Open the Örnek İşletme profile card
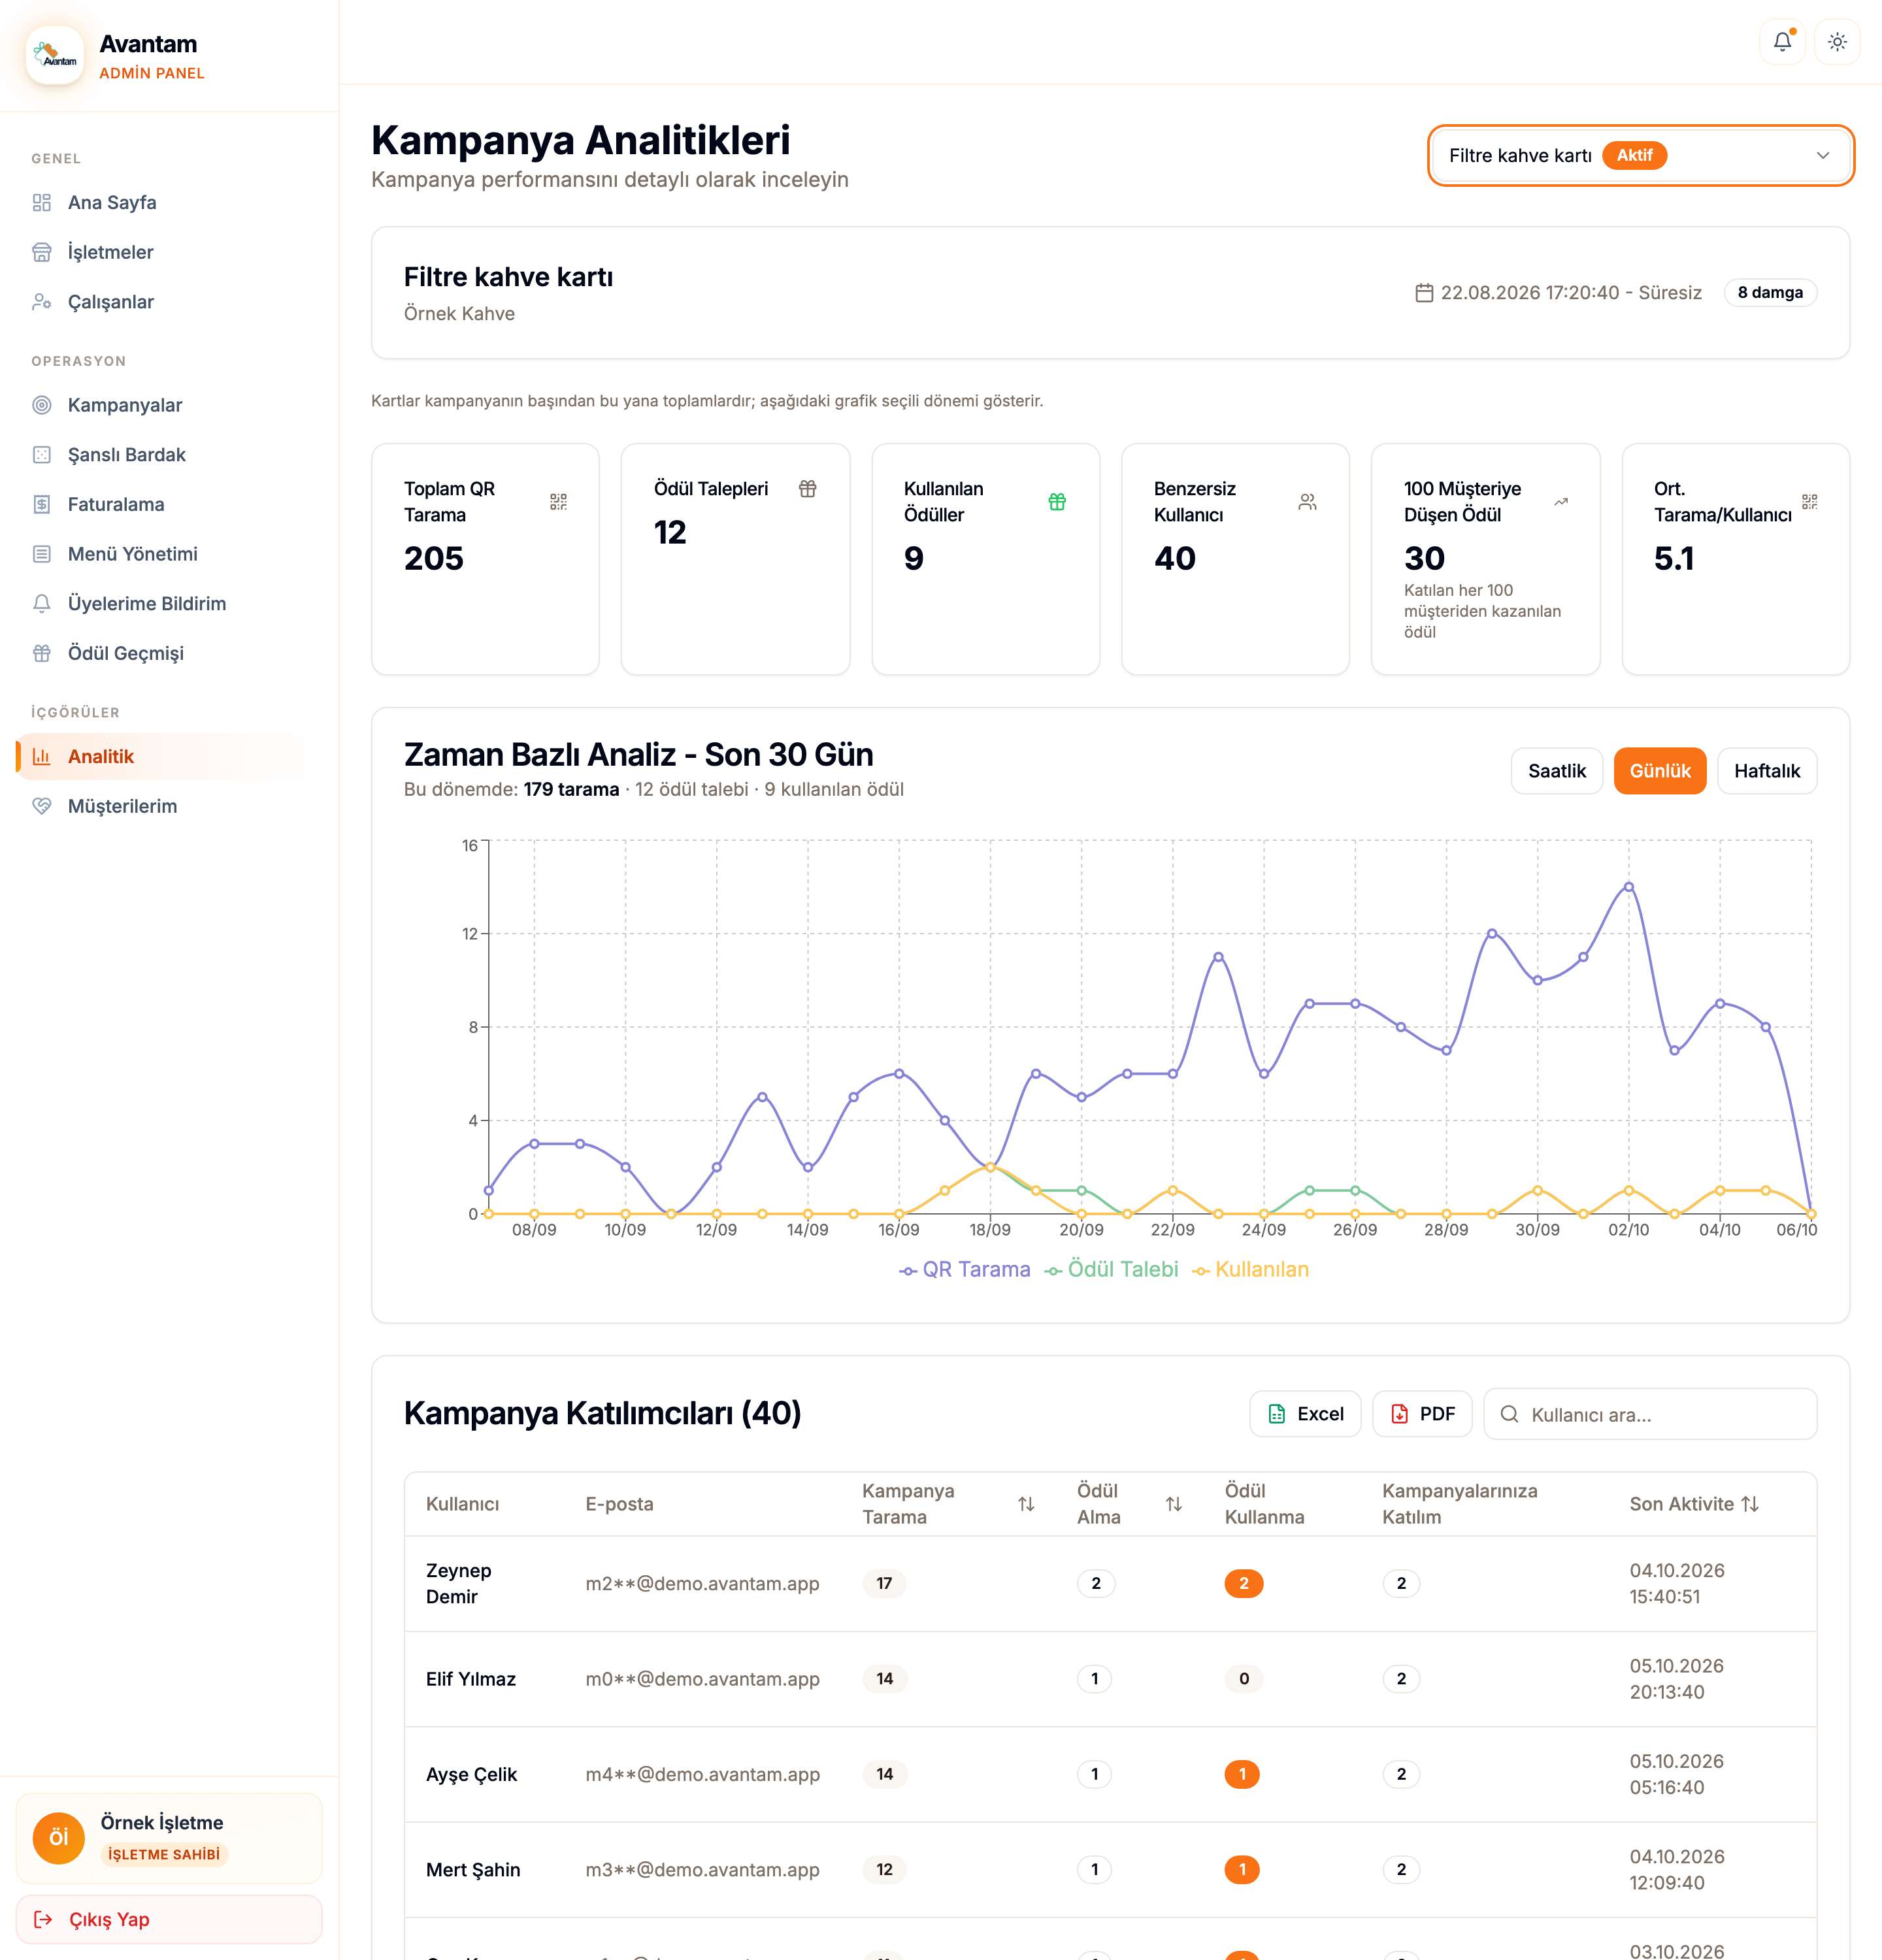 169,1837
